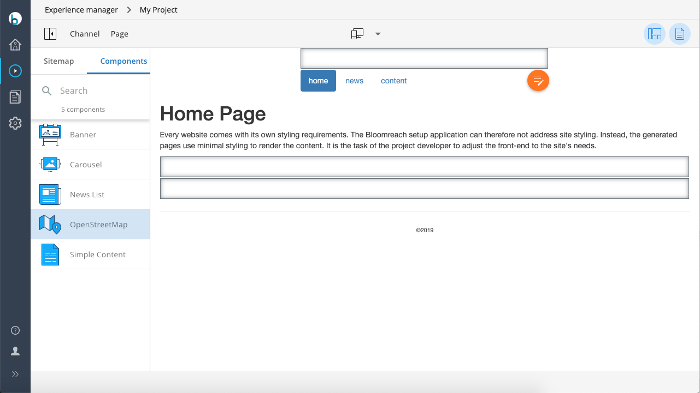The height and width of the screenshot is (393, 700).
Task: Open the Content documents sidebar icon
Action: [x=15, y=97]
